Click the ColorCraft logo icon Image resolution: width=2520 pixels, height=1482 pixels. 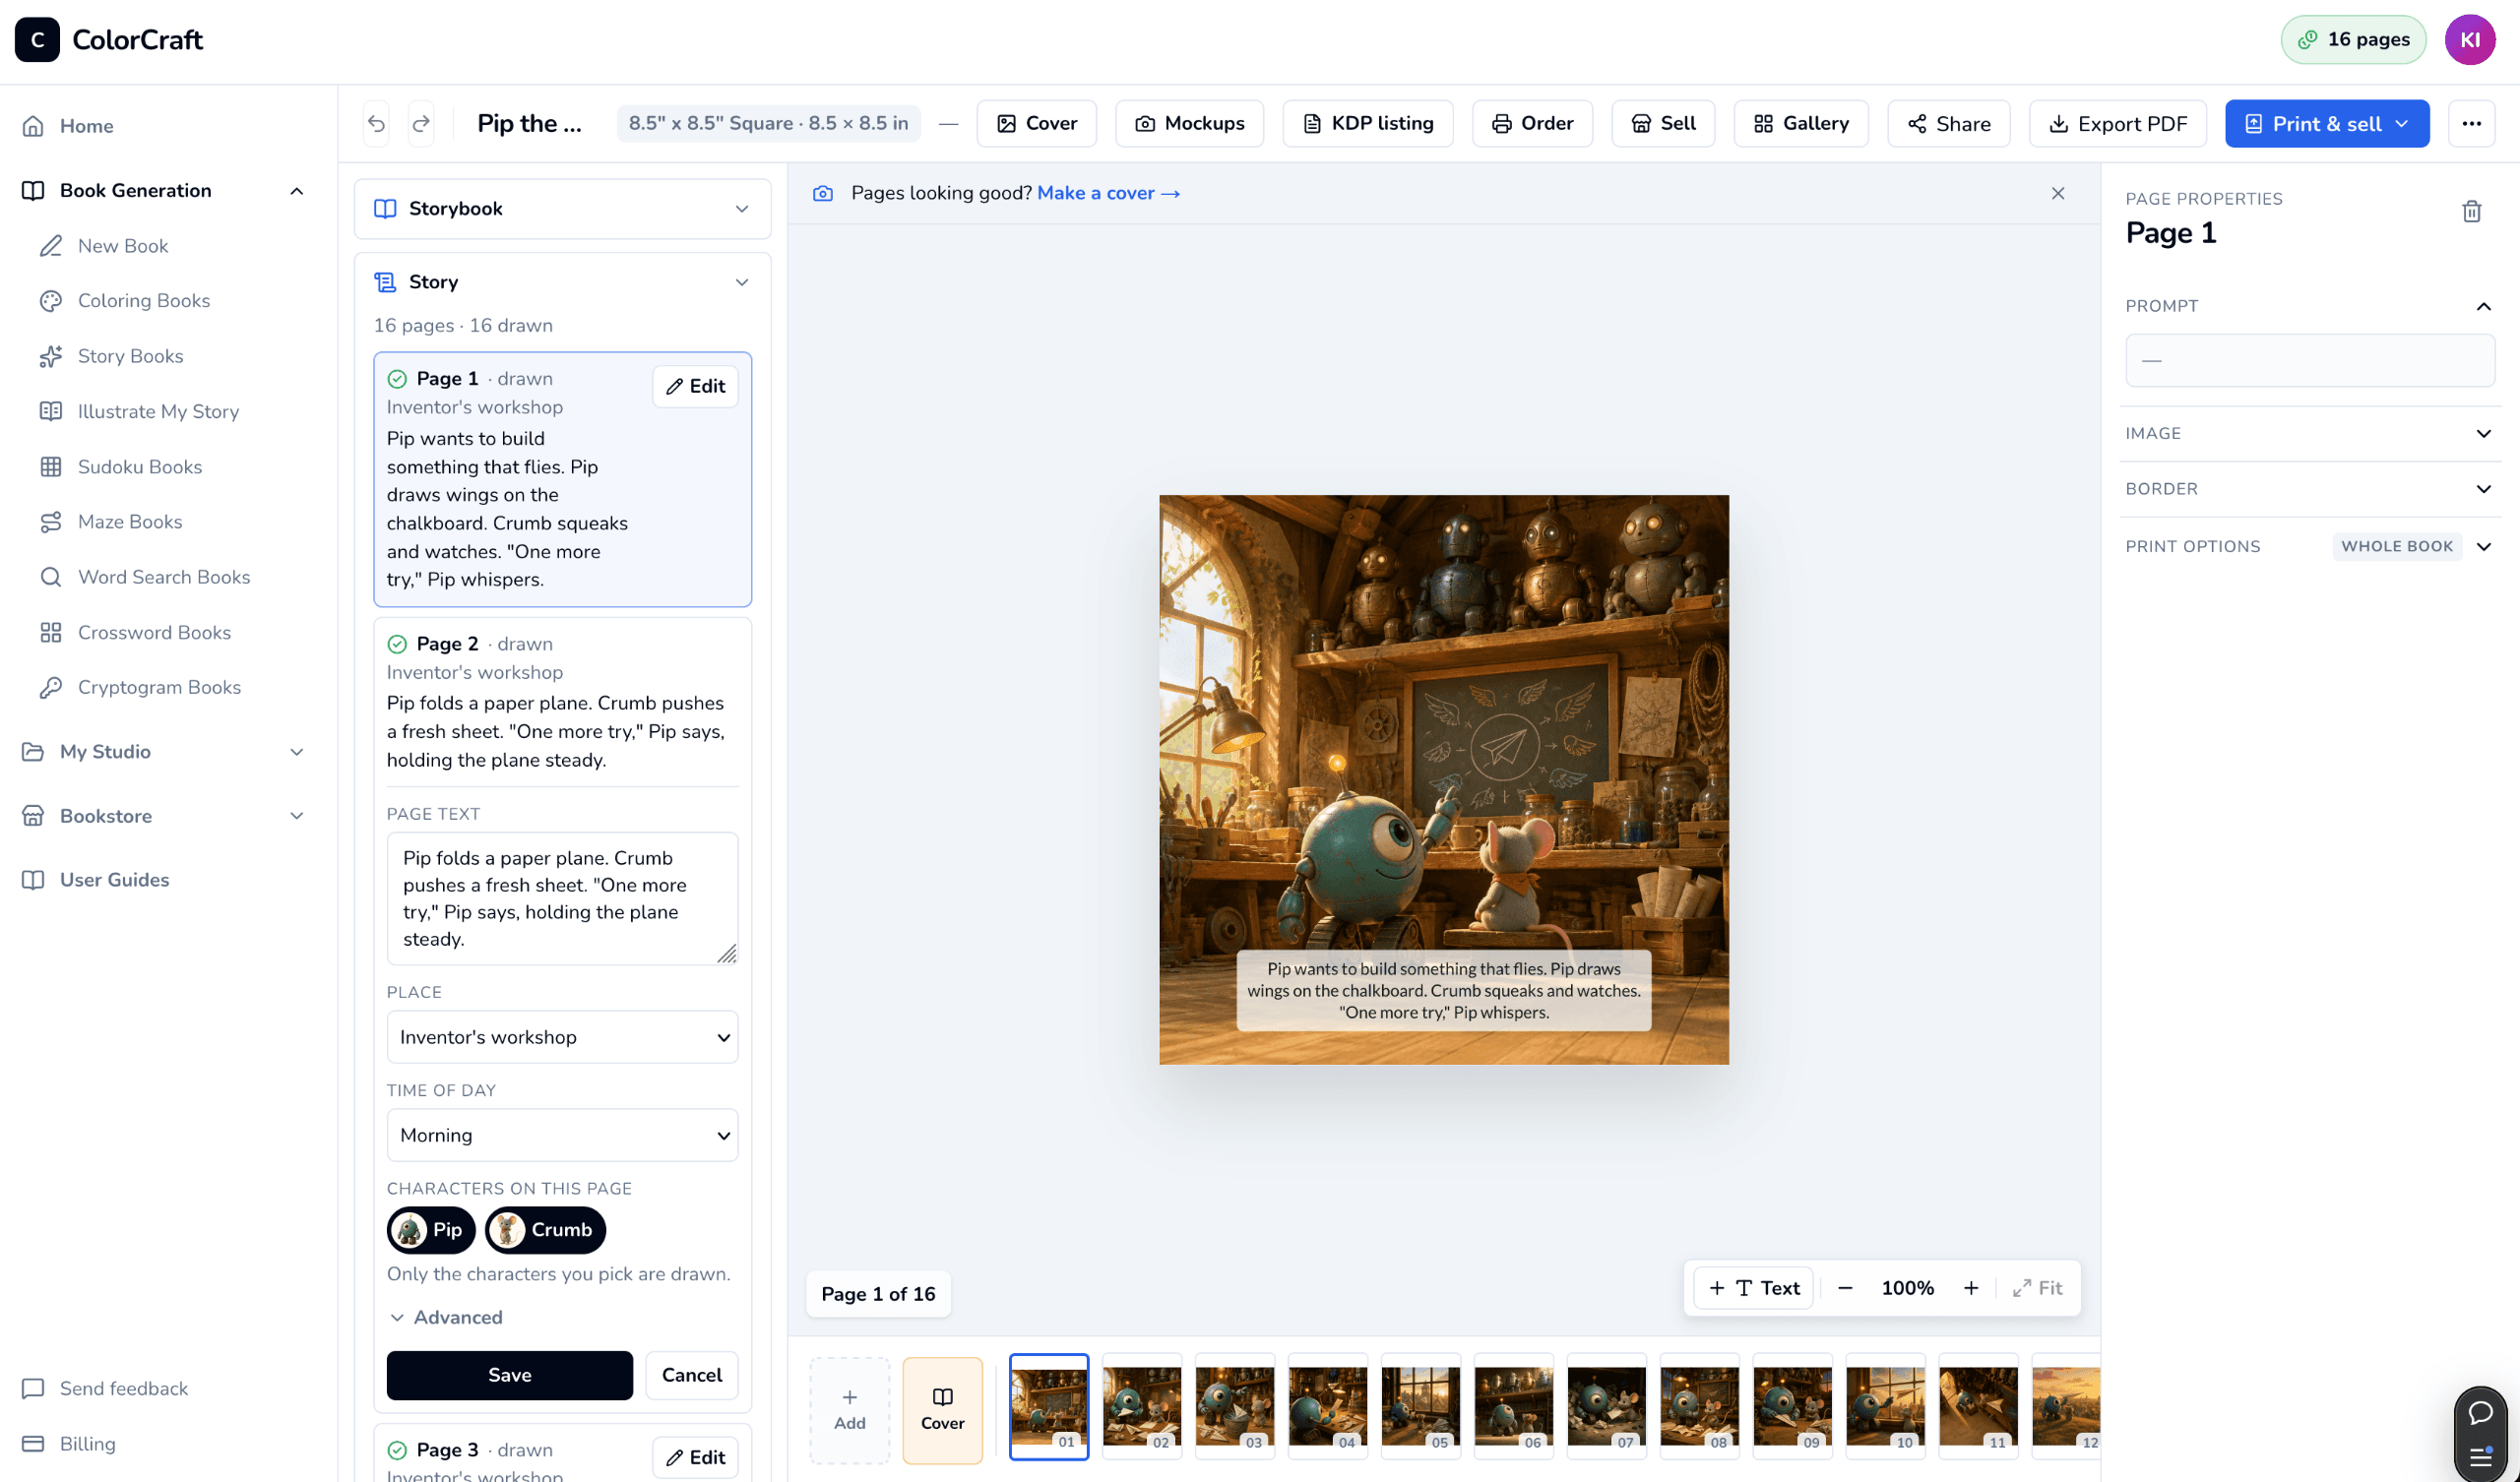tap(37, 39)
